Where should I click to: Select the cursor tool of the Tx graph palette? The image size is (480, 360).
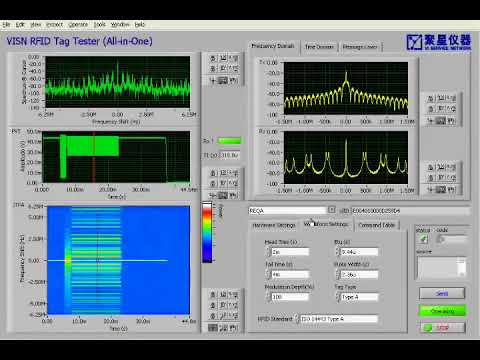(x=430, y=120)
